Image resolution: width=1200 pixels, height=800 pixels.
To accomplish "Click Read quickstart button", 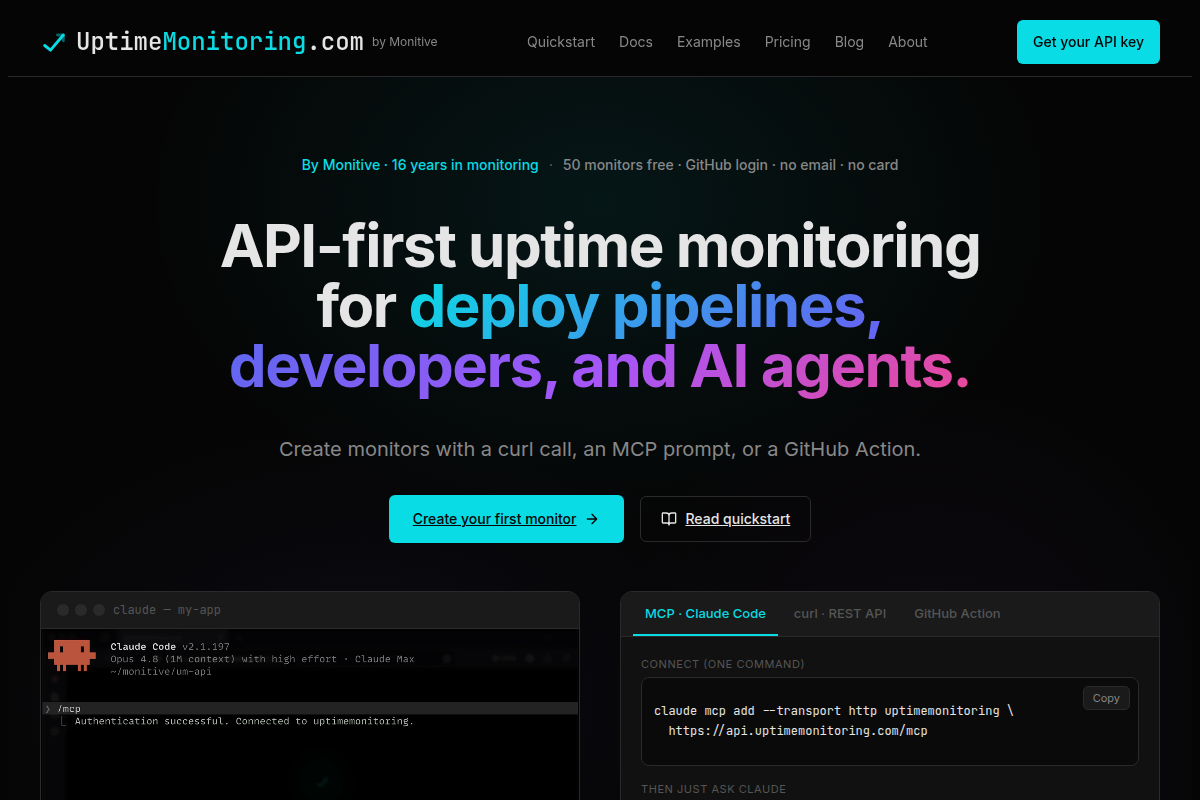I will point(725,519).
